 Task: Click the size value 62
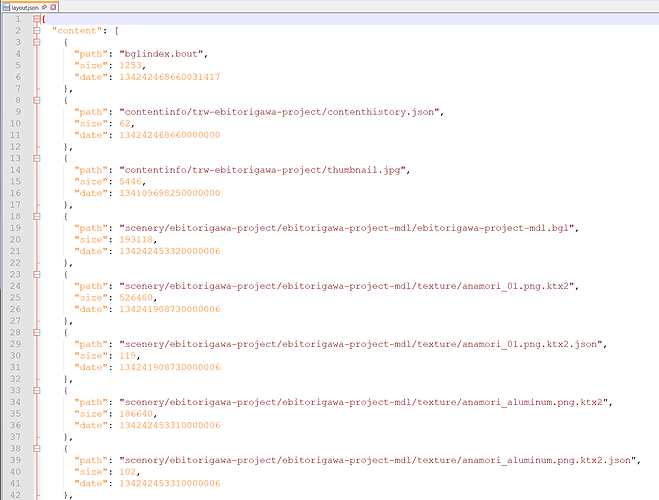click(125, 123)
